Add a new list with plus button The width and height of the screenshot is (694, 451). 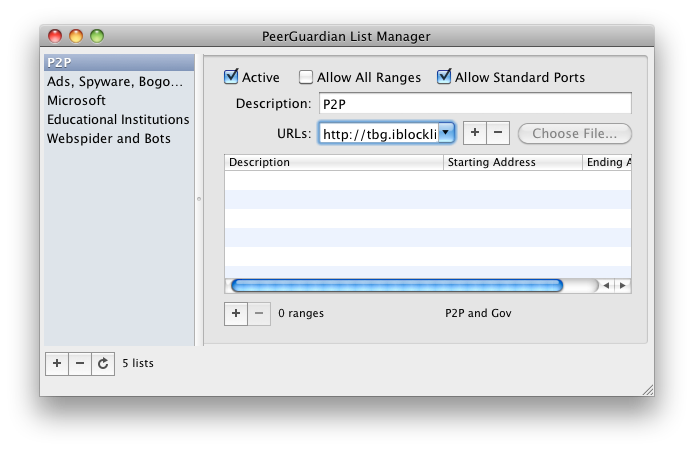pos(57,364)
